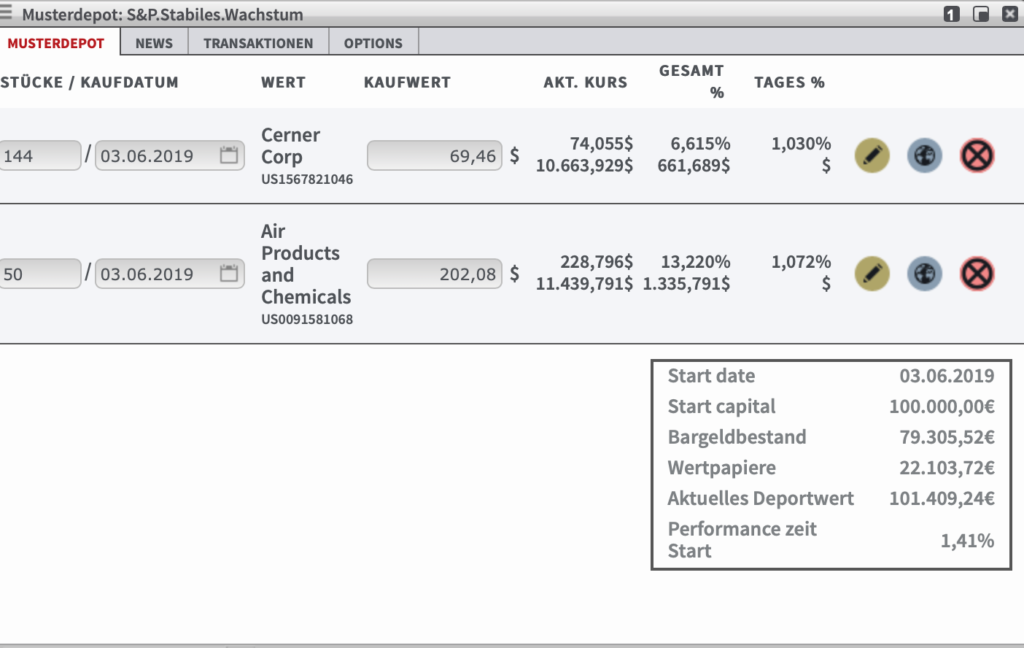Select the OPTIONS tab
Screen dimensions: 1024x648
pyautogui.click(x=373, y=43)
